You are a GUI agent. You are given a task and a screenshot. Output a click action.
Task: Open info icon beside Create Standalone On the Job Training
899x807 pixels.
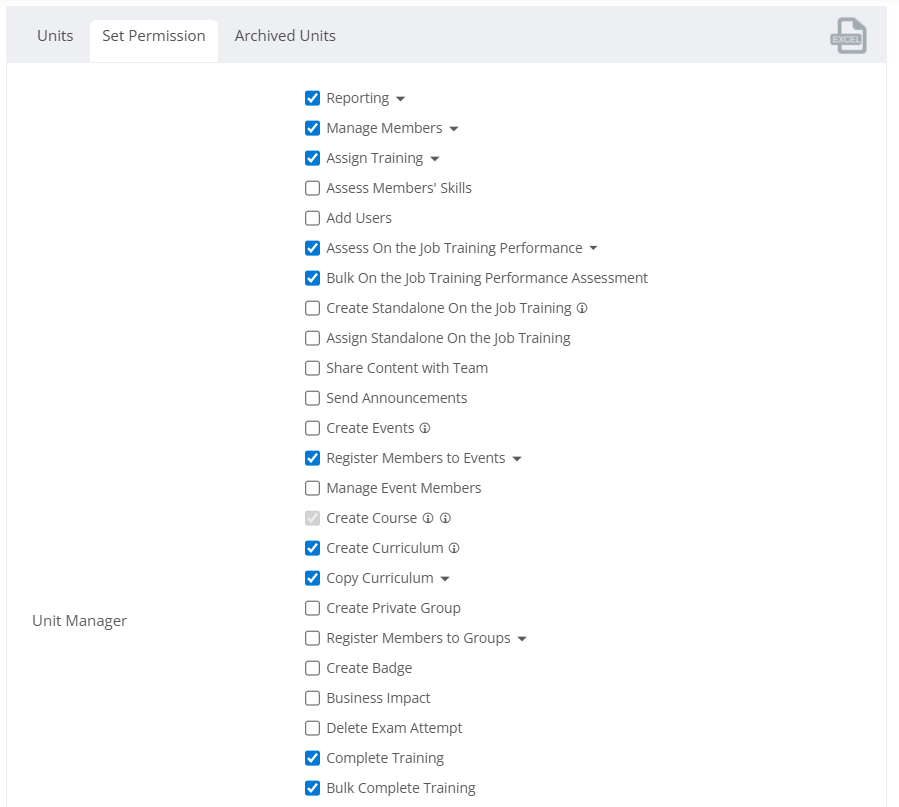(582, 308)
